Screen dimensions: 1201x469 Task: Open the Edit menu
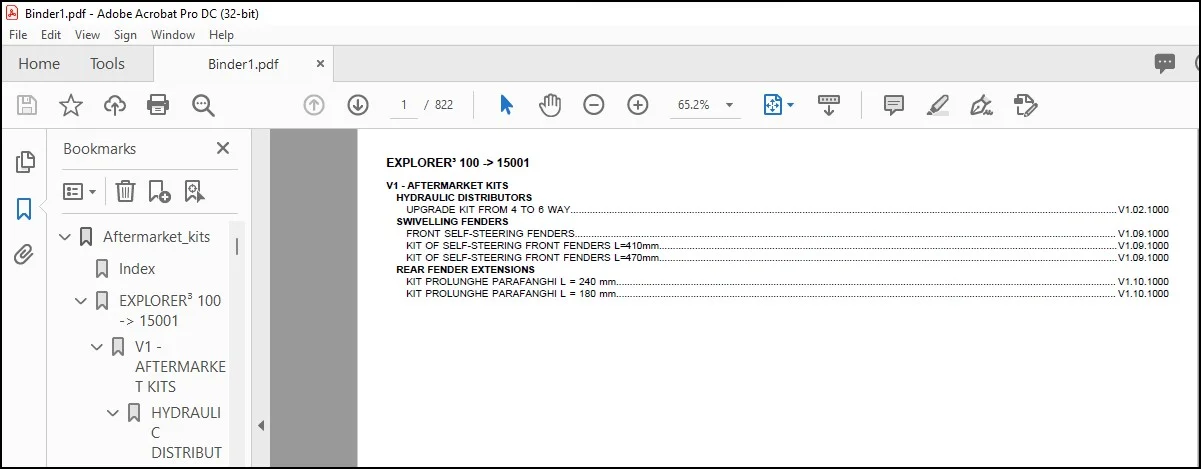point(51,34)
